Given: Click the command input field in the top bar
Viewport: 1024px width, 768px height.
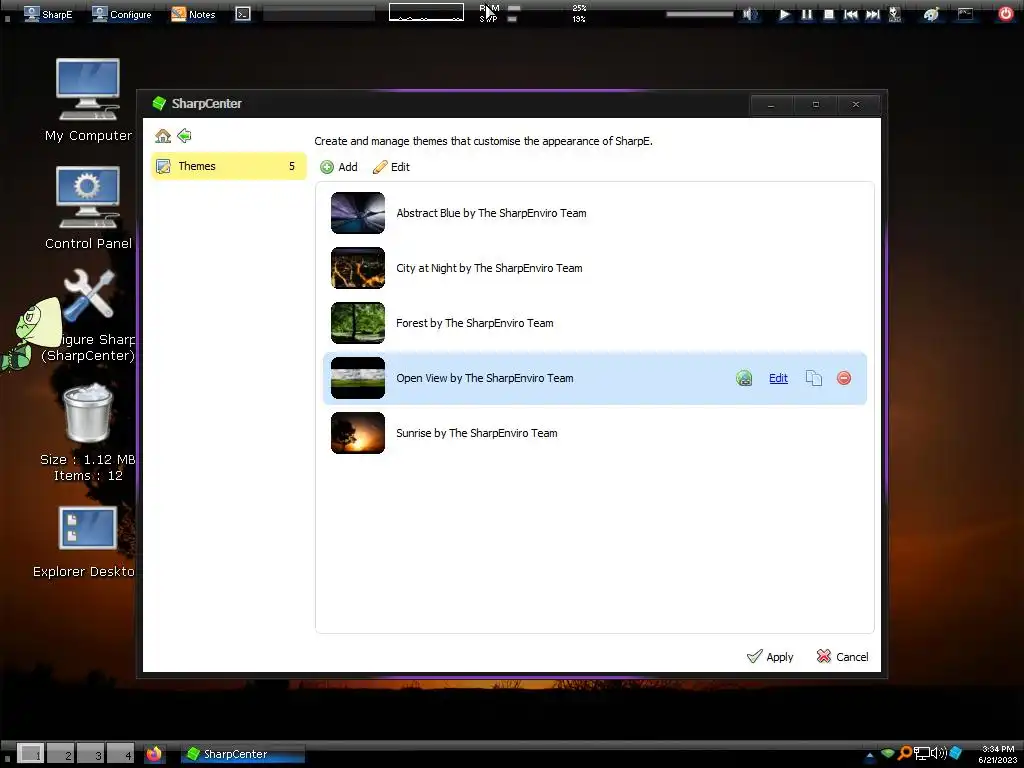Looking at the screenshot, I should 319,14.
